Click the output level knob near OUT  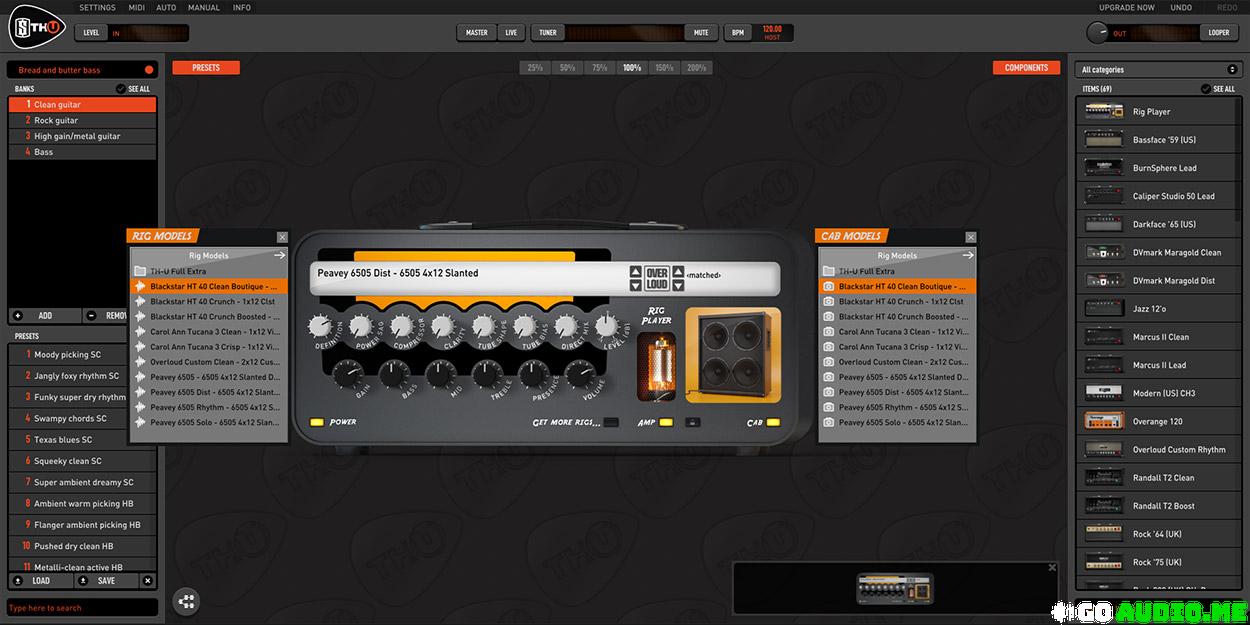pos(1098,33)
